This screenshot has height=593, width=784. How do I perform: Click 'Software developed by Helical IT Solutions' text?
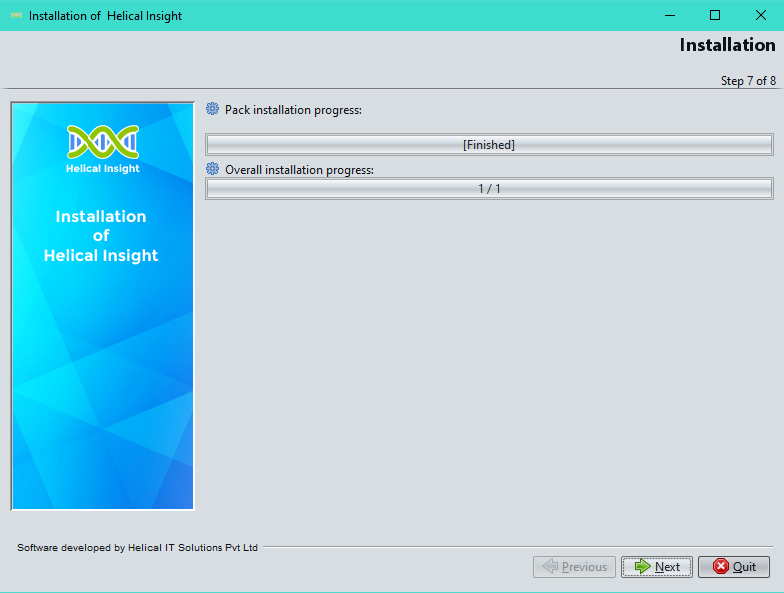(138, 548)
